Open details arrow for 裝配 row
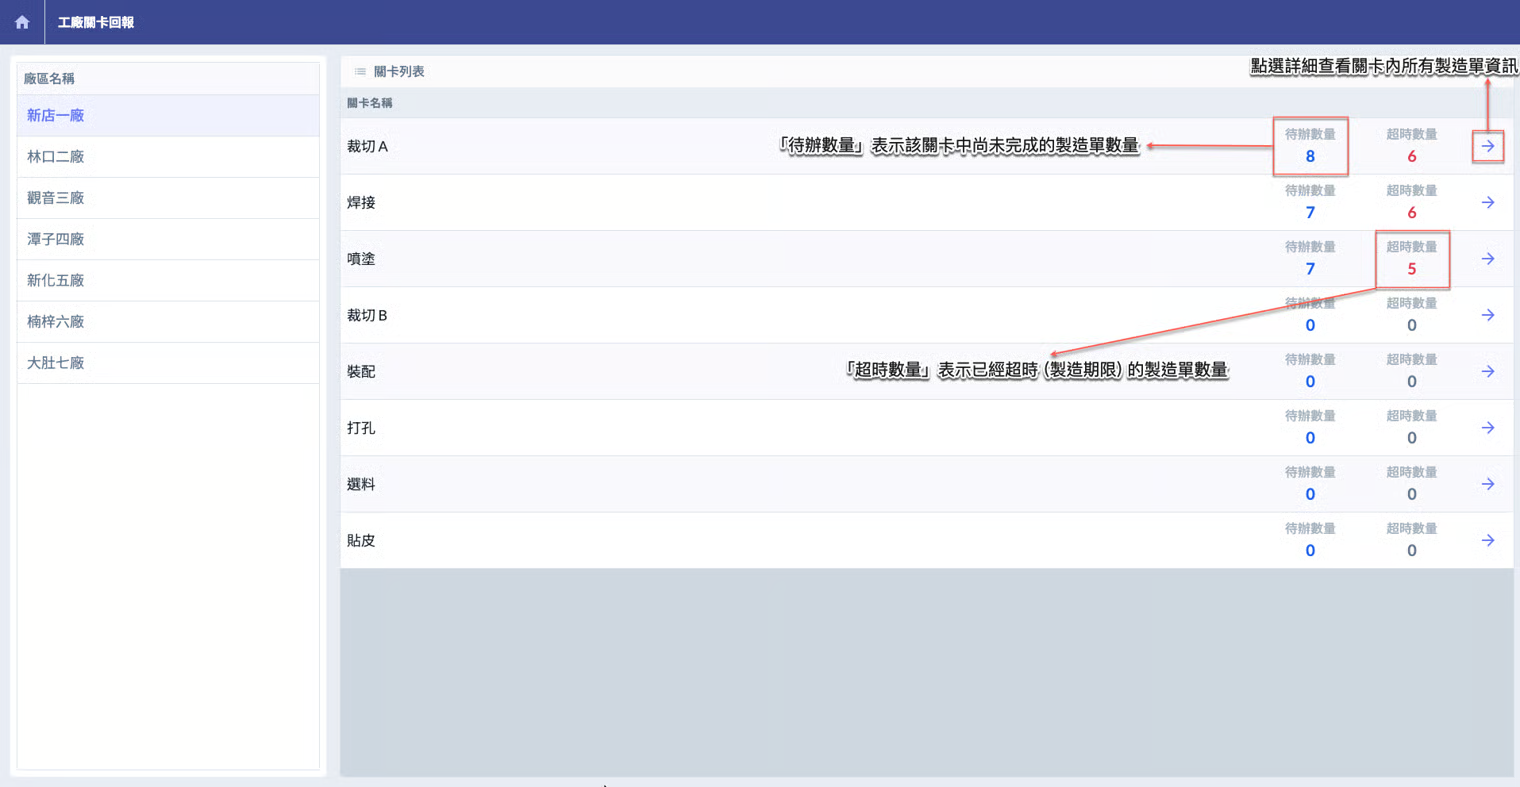 coord(1488,372)
